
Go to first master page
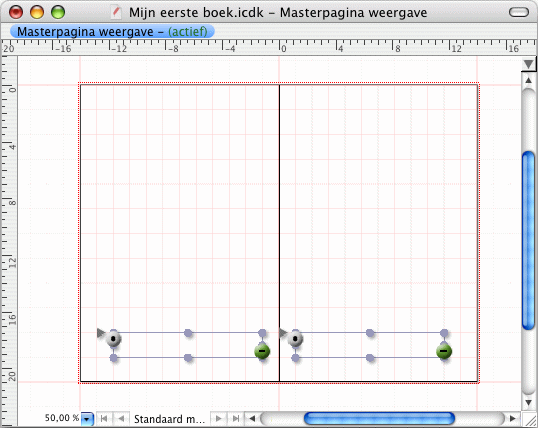tap(104, 419)
